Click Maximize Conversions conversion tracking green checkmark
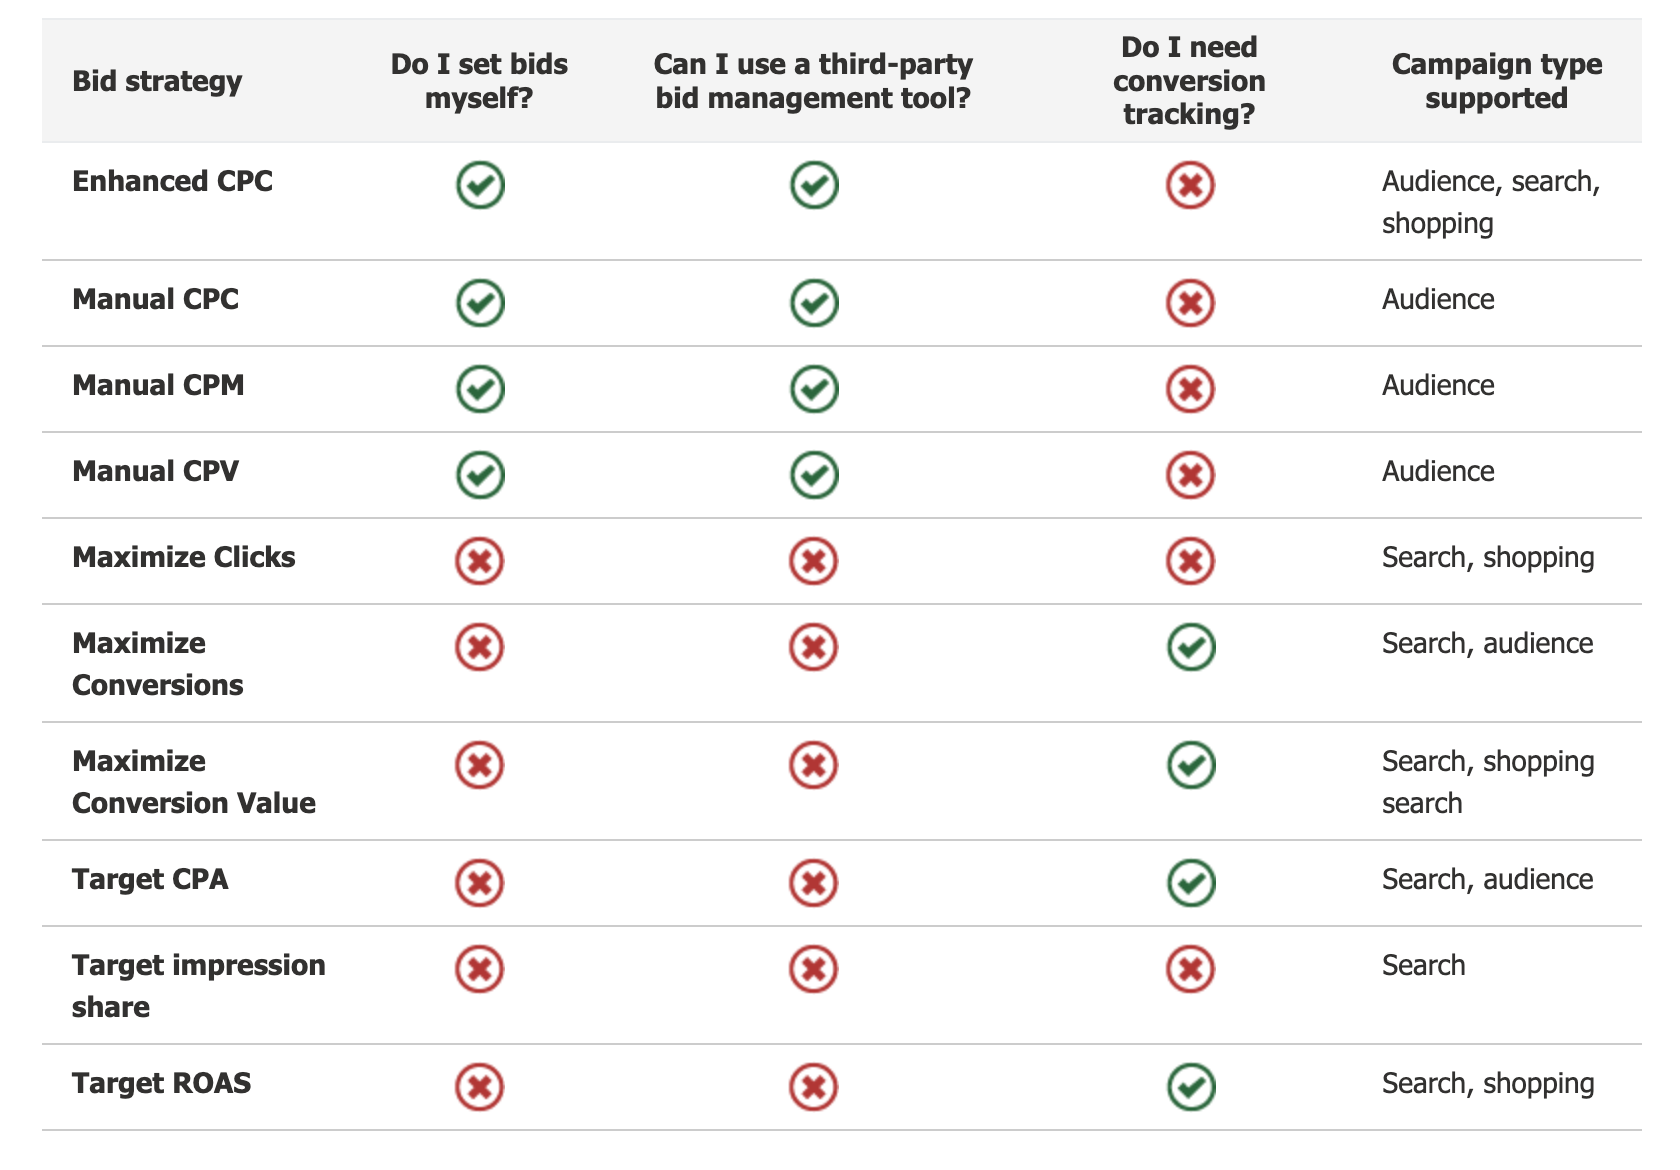 coord(1191,648)
